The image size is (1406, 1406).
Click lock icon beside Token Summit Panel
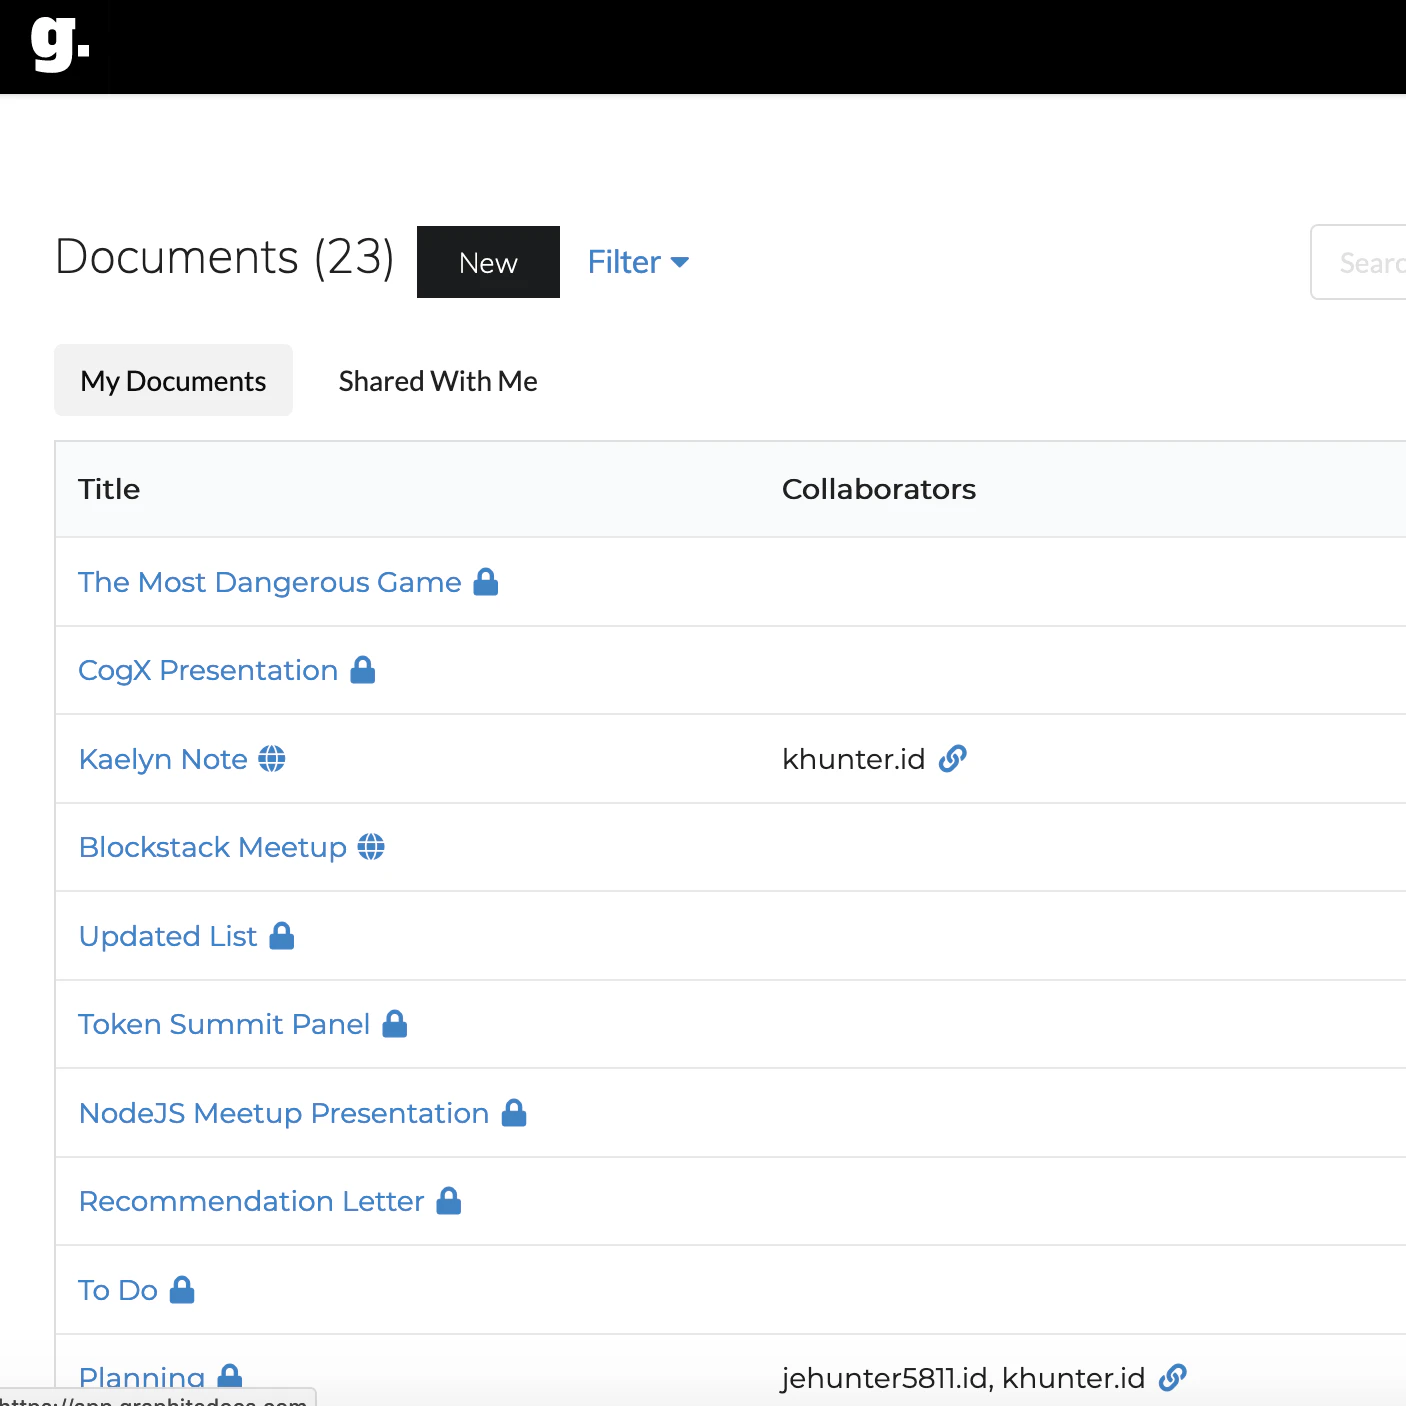click(395, 1023)
